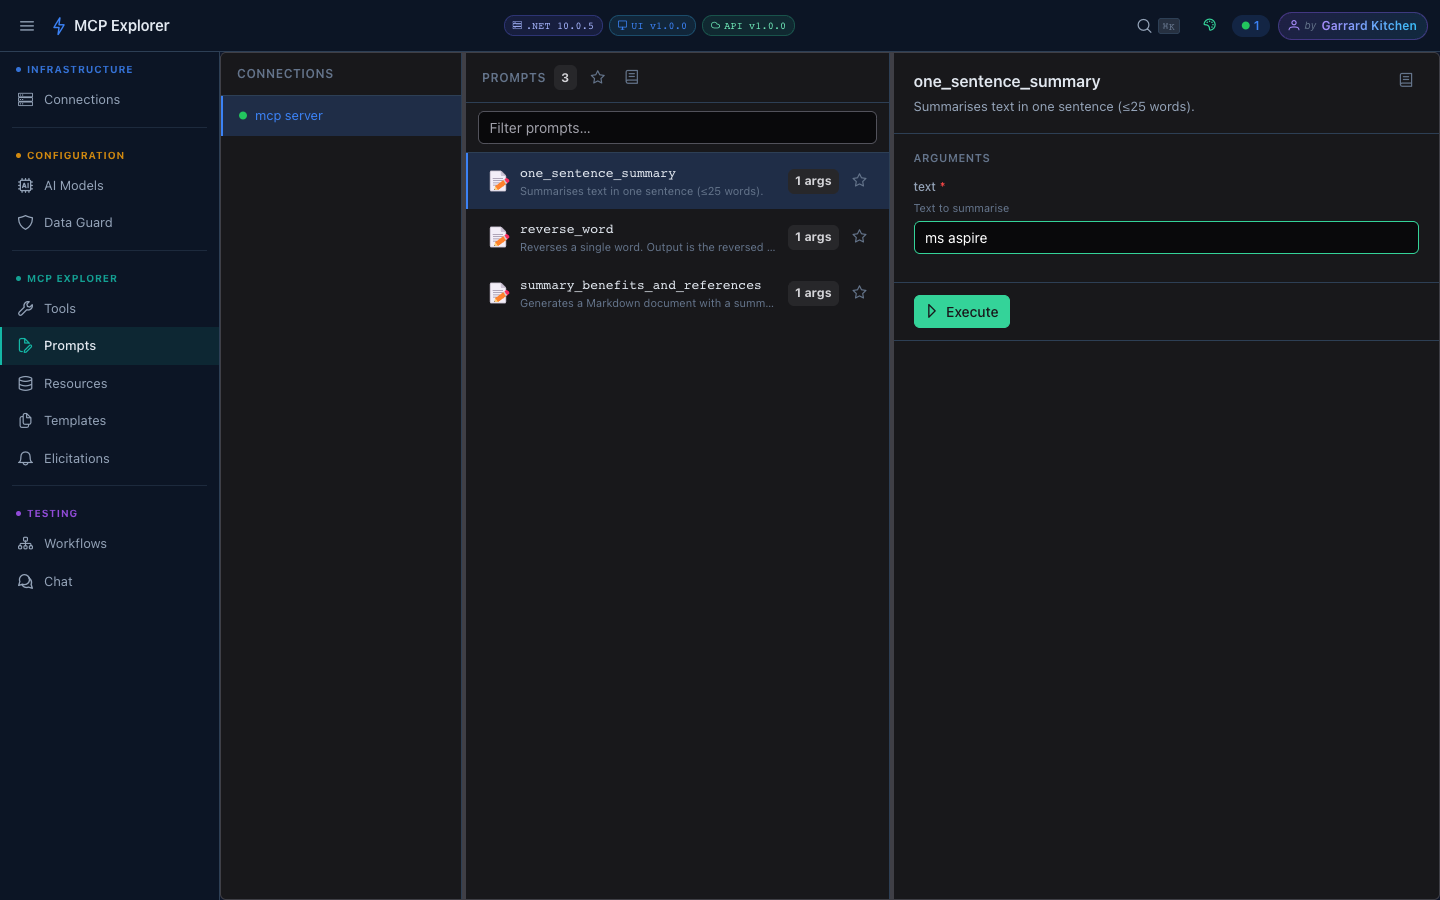Click the theme palette icon
1440x900 pixels.
click(x=1210, y=26)
